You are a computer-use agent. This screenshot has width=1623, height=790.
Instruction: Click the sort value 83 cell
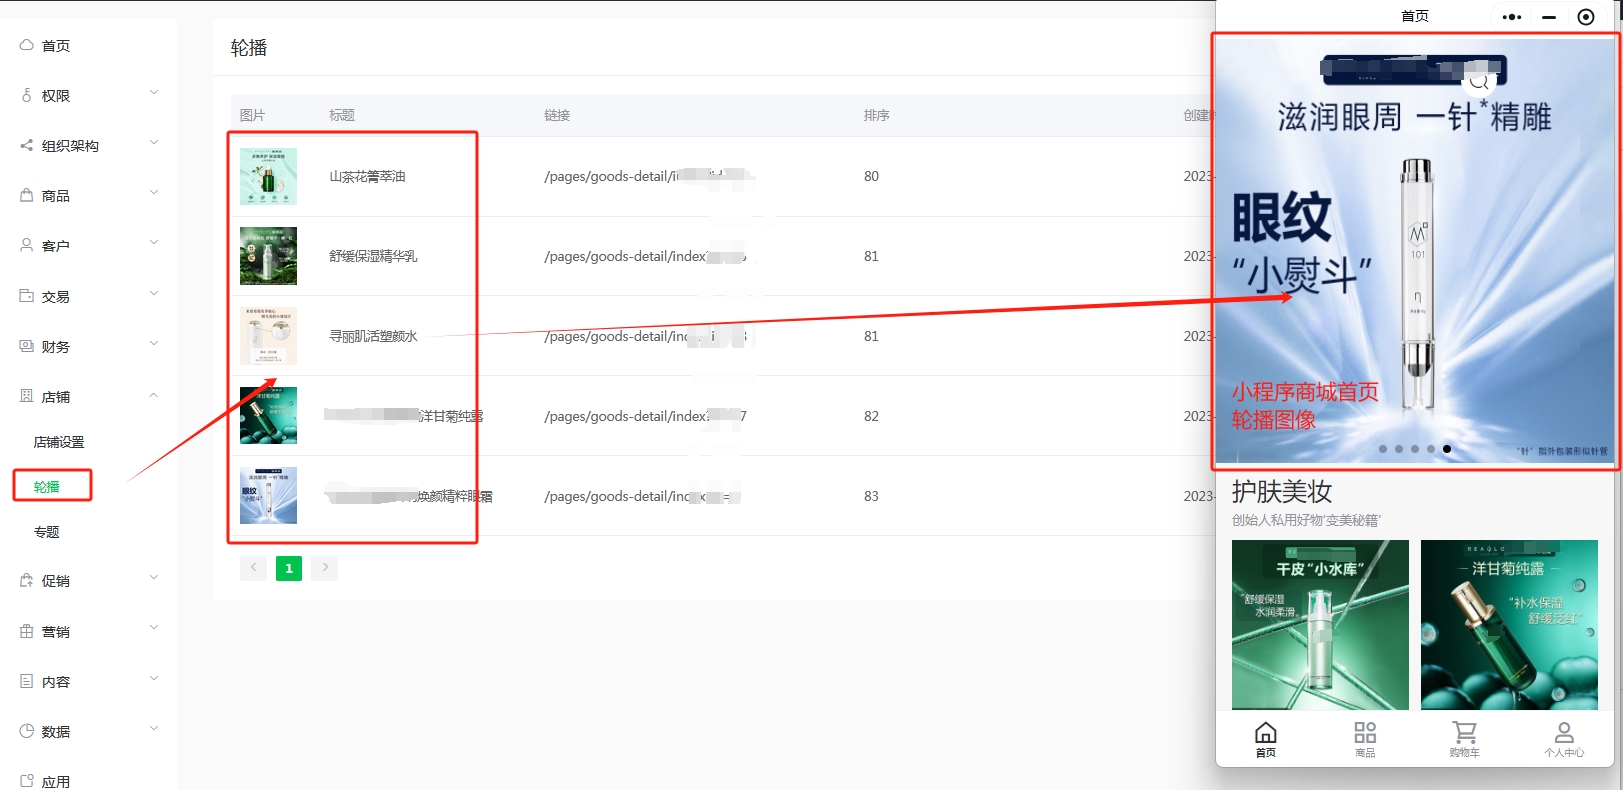point(871,496)
